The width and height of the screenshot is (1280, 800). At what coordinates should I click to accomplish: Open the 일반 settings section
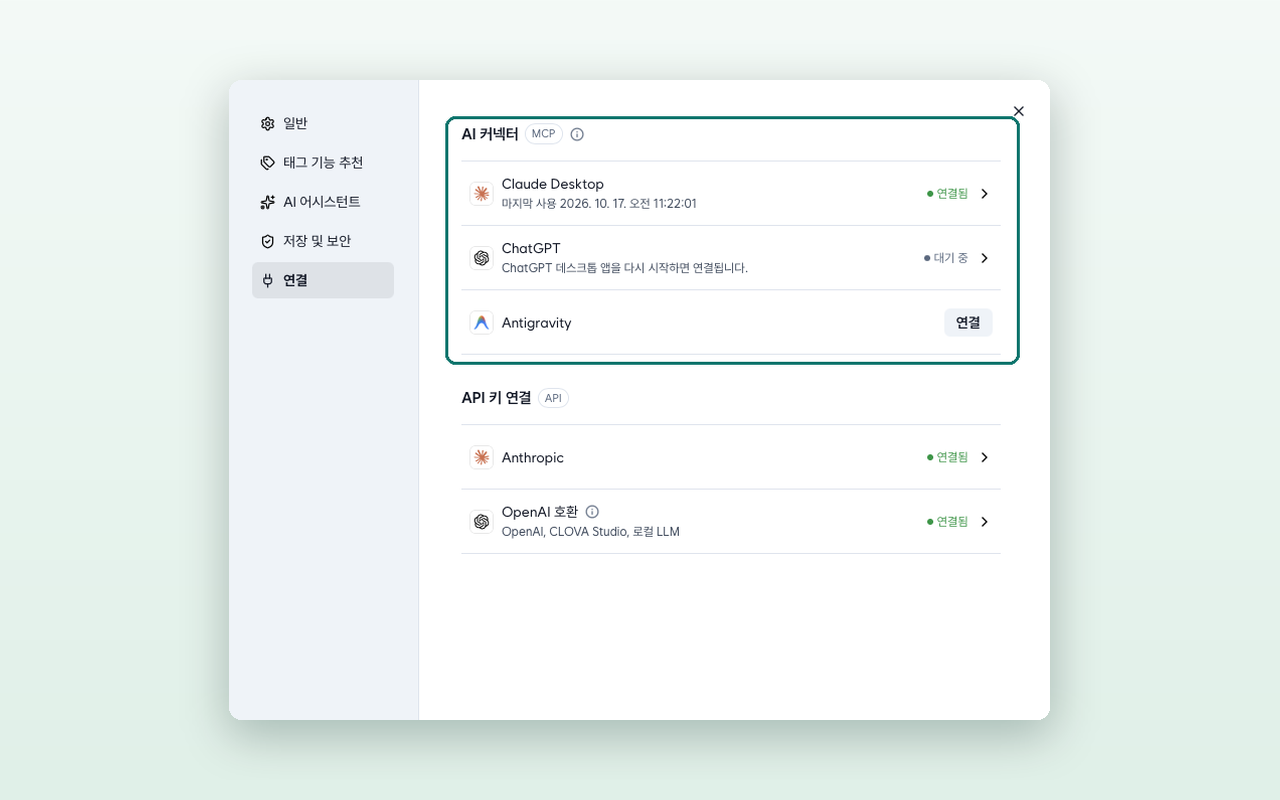(323, 124)
